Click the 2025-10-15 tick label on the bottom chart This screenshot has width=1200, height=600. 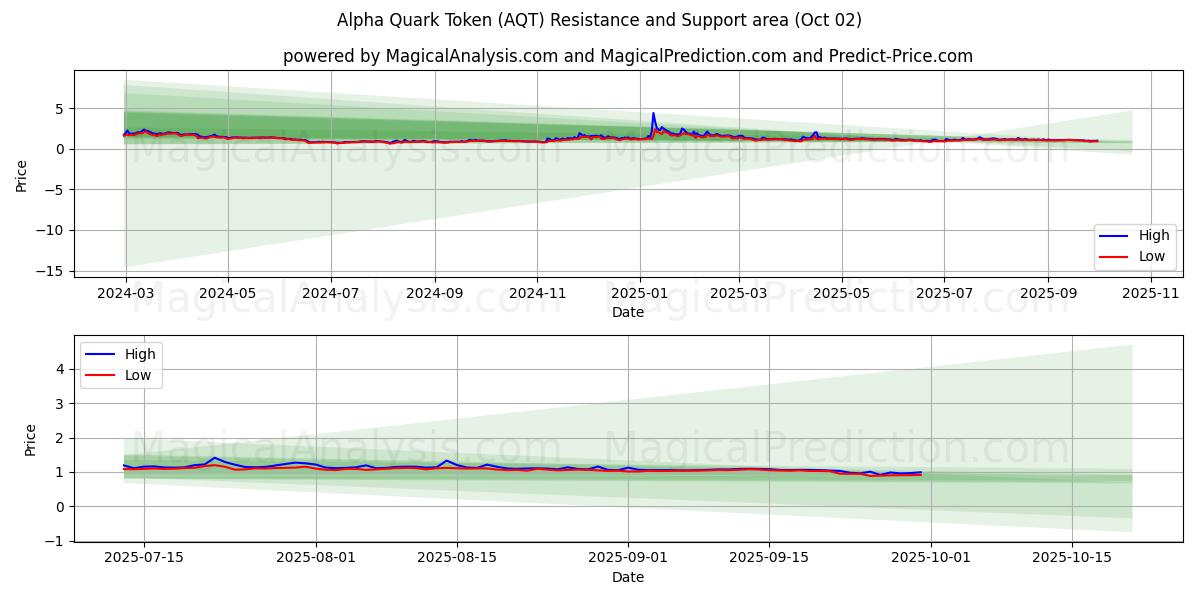pyautogui.click(x=1072, y=559)
